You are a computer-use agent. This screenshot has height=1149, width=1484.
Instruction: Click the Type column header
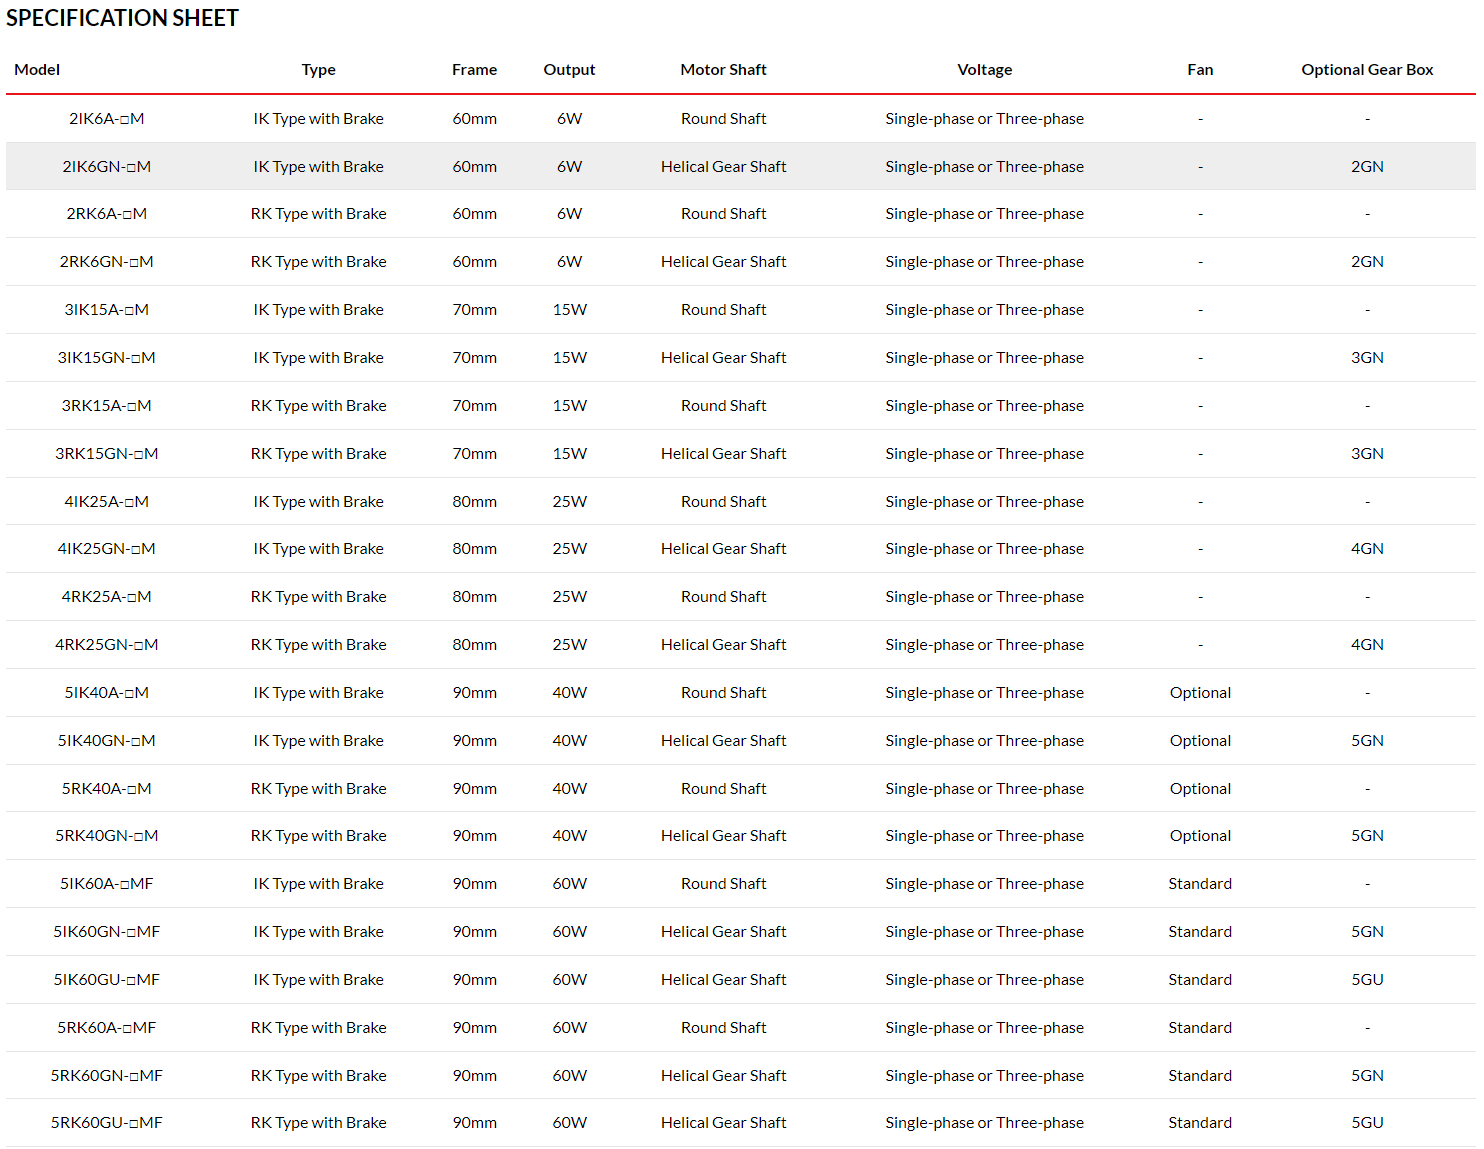click(318, 70)
